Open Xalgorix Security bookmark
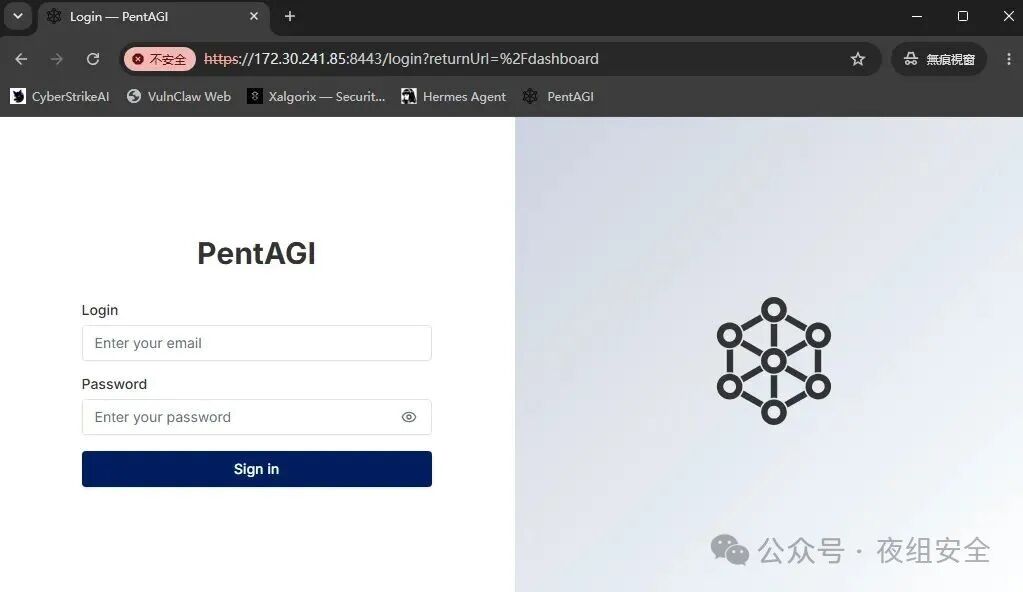This screenshot has width=1023, height=592. click(316, 97)
